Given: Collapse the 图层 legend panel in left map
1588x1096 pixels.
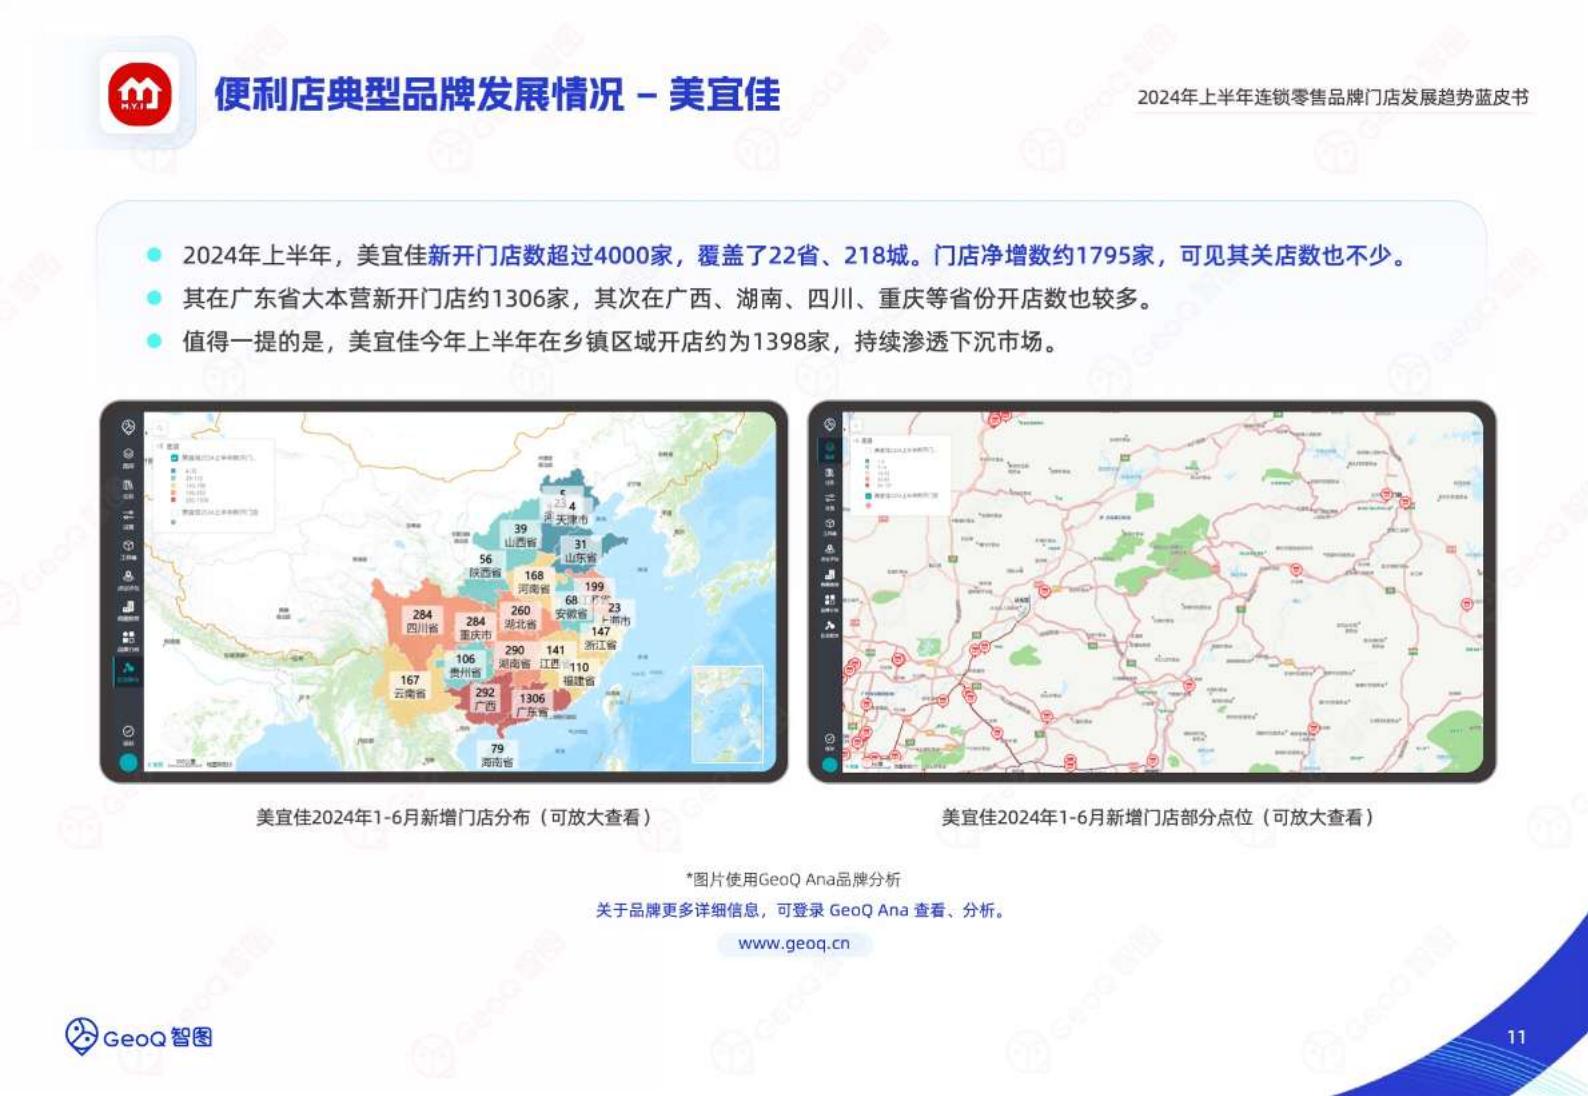Looking at the screenshot, I should click(161, 446).
